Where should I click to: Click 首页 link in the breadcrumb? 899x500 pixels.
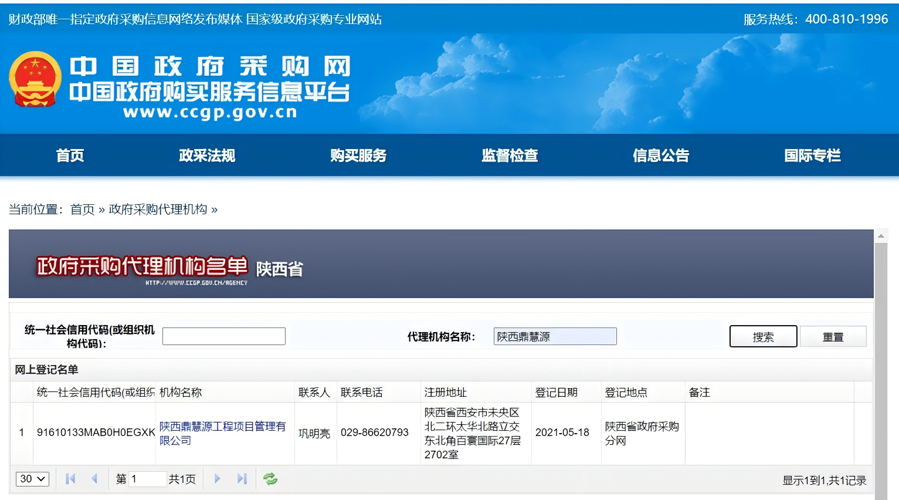tap(81, 209)
